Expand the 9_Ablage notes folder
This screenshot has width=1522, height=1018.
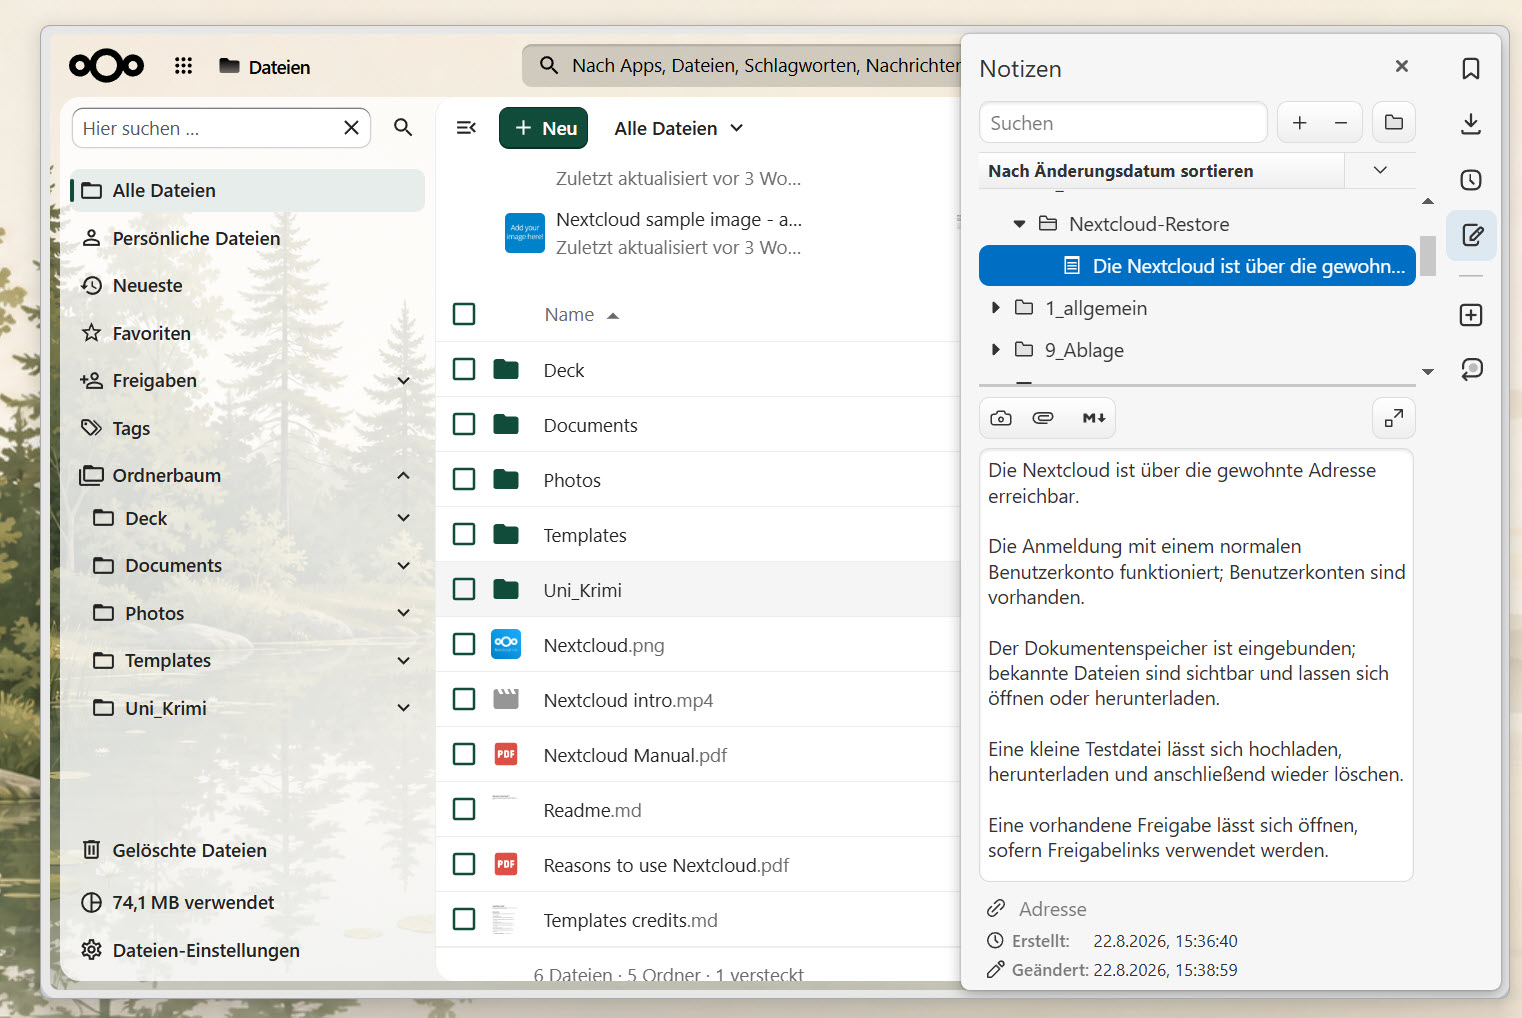(995, 350)
